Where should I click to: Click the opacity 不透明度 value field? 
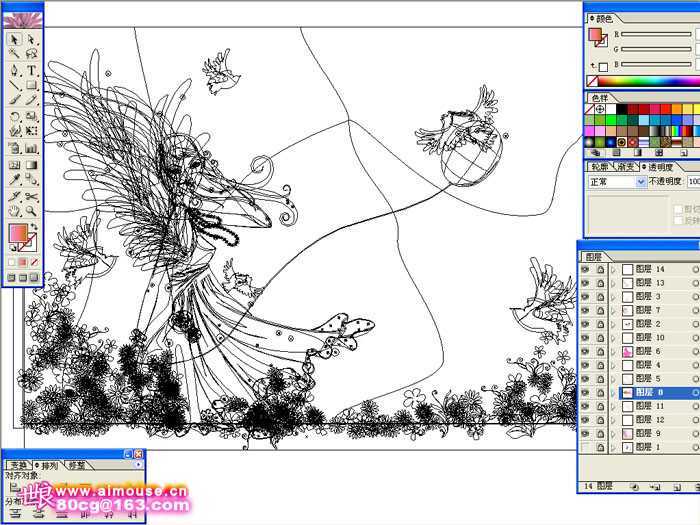pyautogui.click(x=694, y=182)
